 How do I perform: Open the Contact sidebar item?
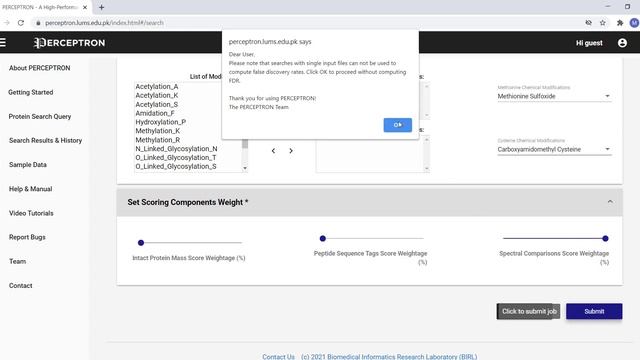pos(20,286)
